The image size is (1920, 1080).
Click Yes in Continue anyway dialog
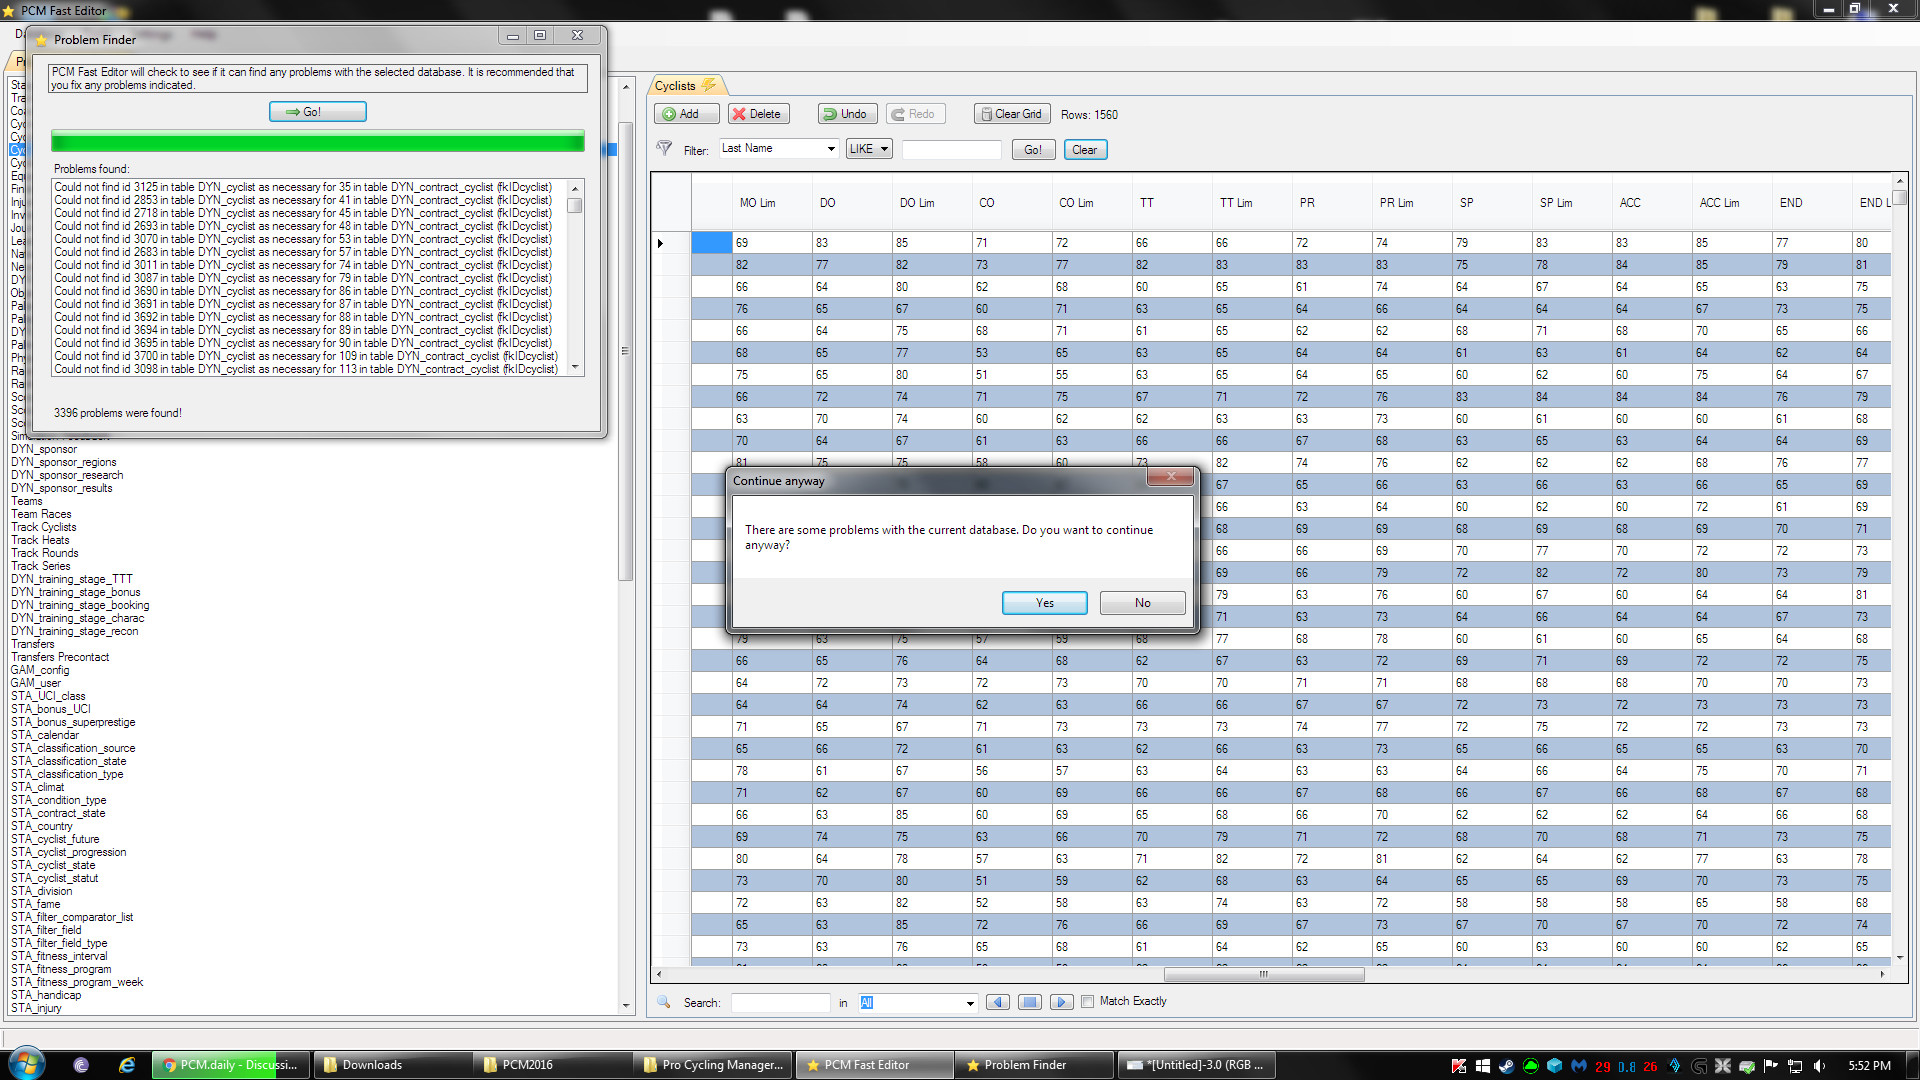(1044, 603)
